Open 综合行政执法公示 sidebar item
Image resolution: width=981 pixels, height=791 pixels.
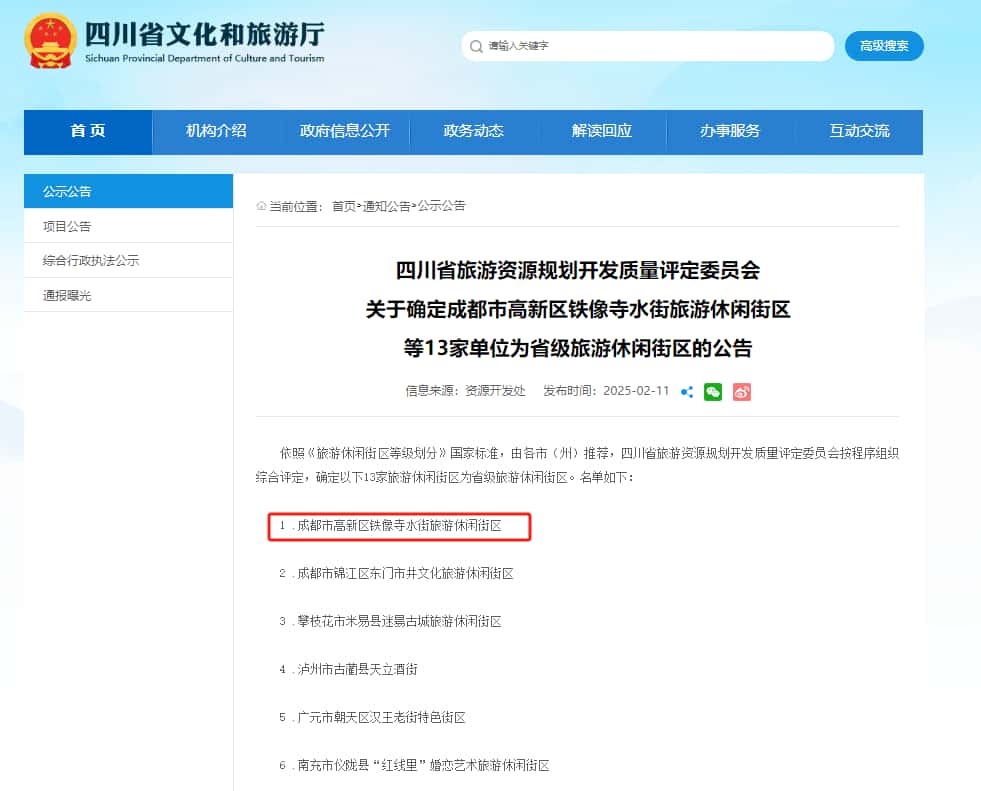point(128,261)
